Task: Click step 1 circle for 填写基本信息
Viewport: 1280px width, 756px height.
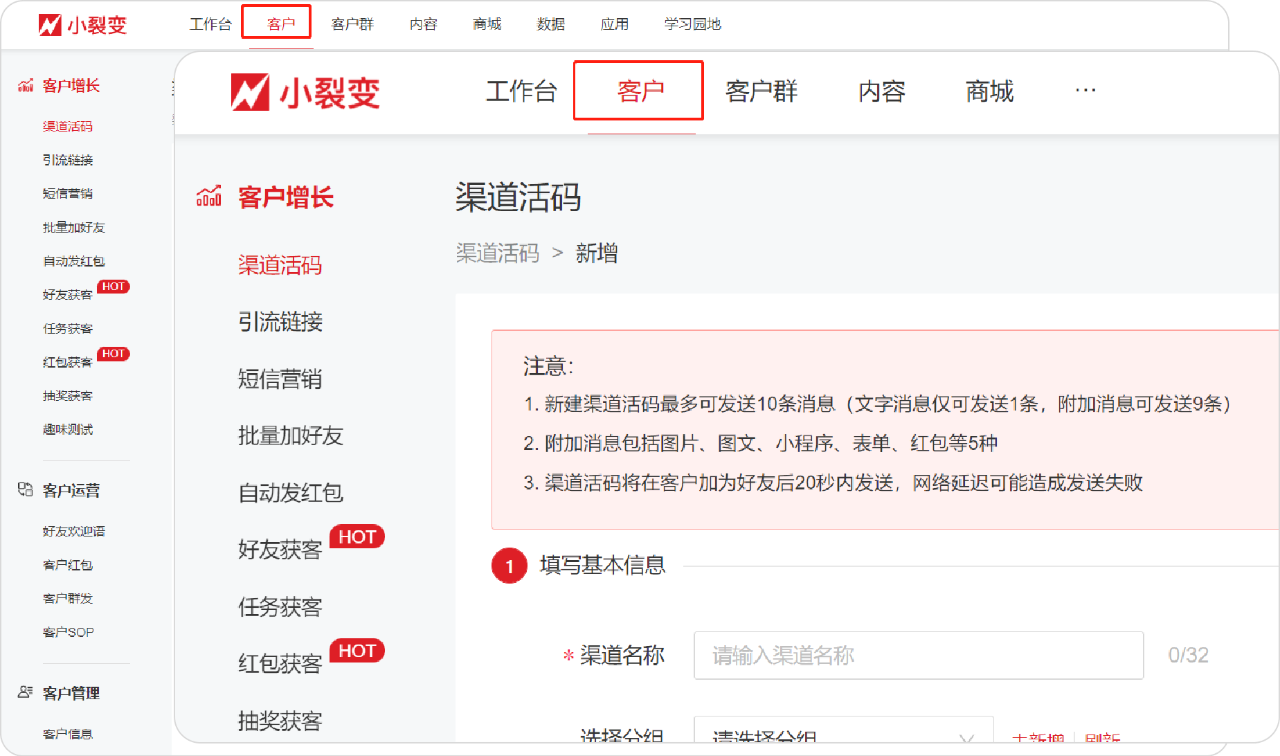Action: (509, 567)
